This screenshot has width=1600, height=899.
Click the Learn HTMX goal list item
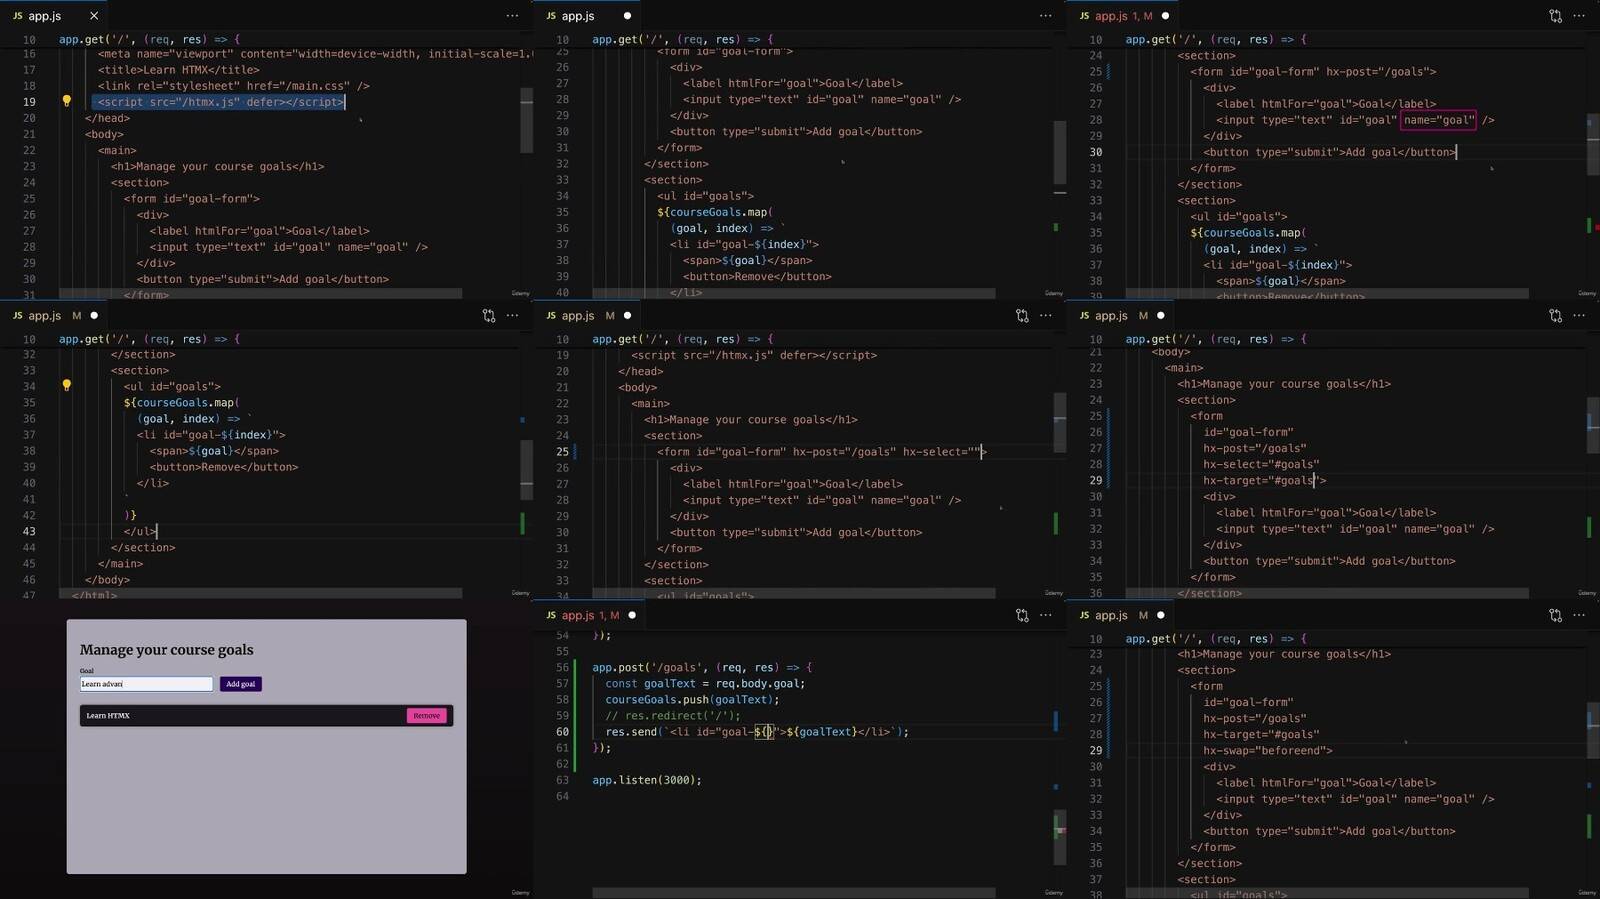coord(240,716)
